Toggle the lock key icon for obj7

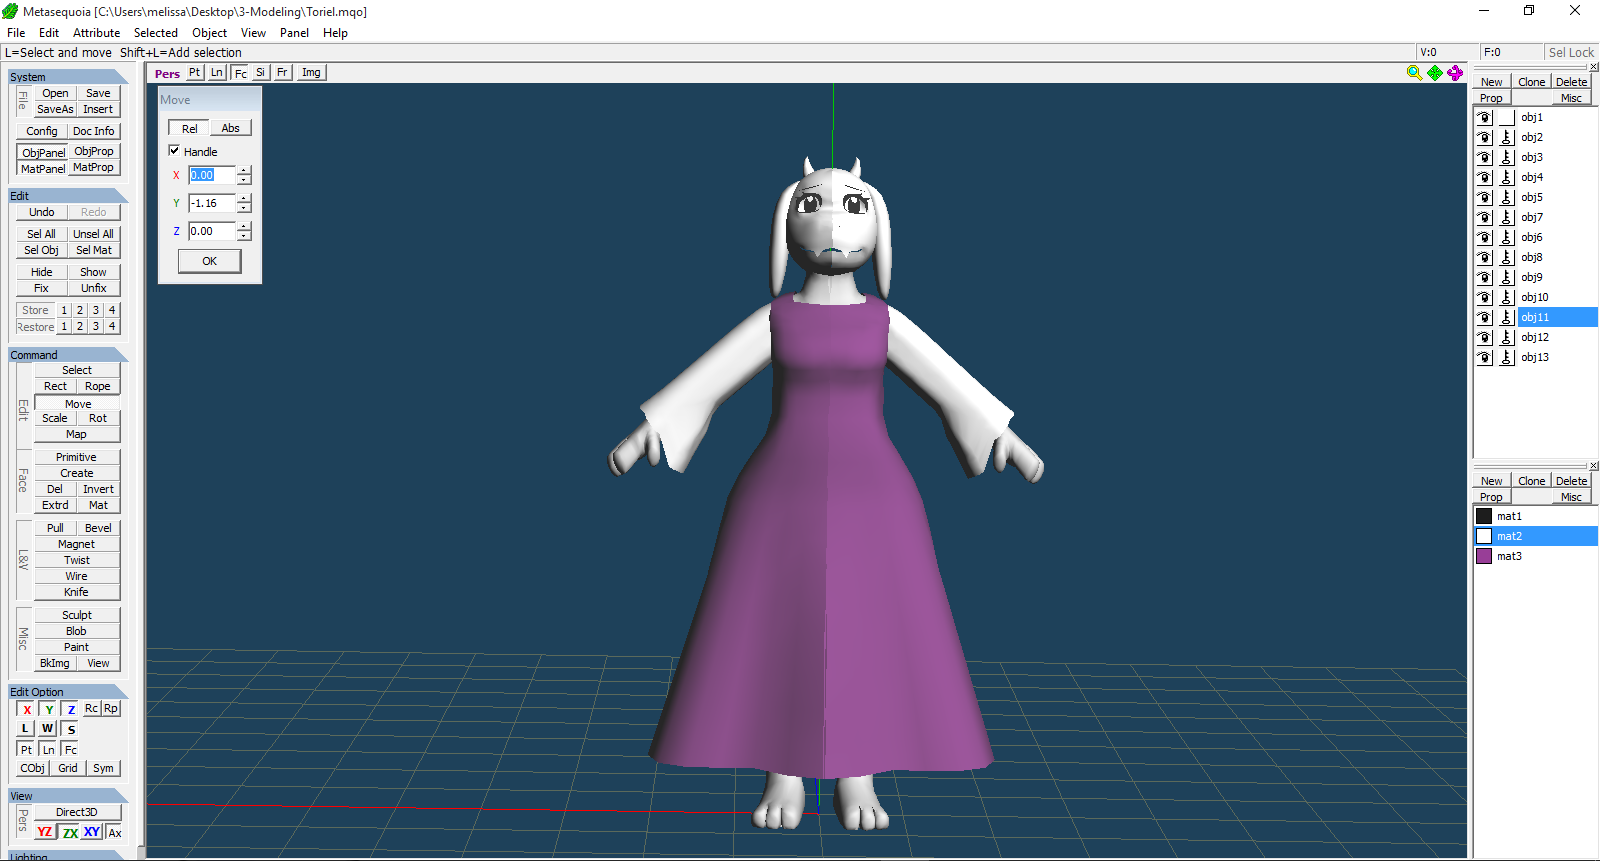[x=1507, y=217]
